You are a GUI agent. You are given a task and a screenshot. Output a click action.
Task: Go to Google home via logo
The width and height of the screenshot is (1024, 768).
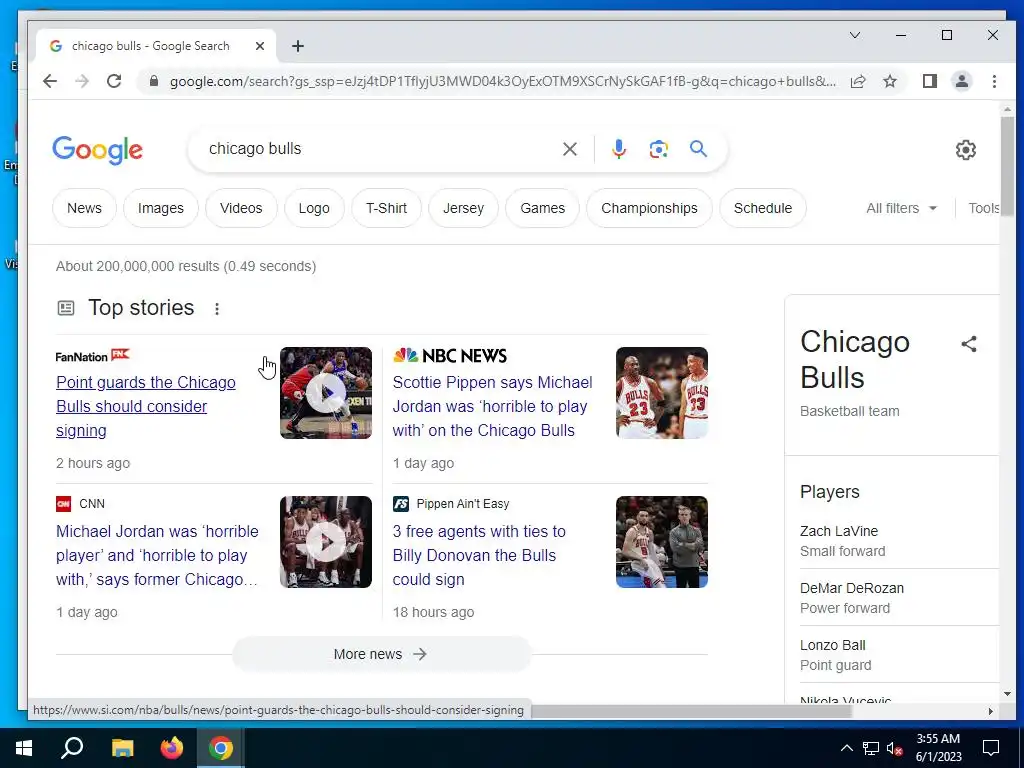[x=97, y=150]
